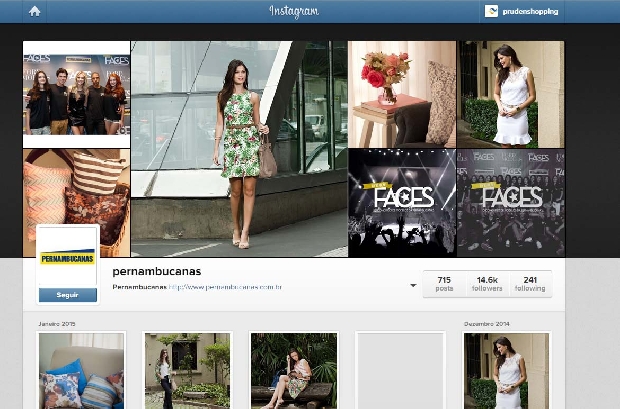The image size is (620, 409).
Task: Open the FACES crowd group banner photo
Action: 511,203
